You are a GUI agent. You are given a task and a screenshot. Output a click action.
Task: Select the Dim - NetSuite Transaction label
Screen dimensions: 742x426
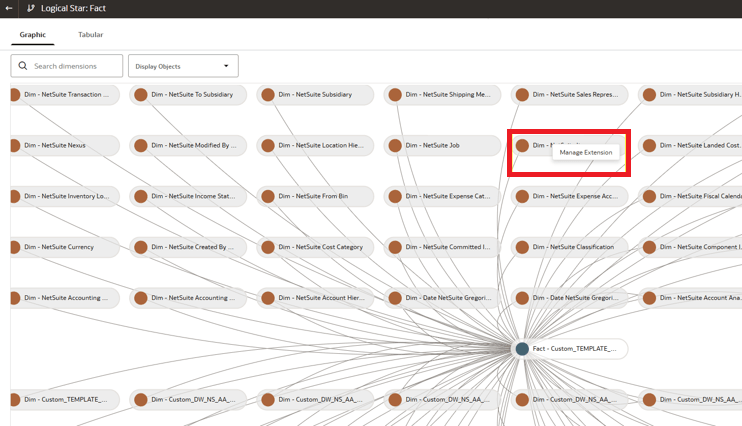pos(66,95)
